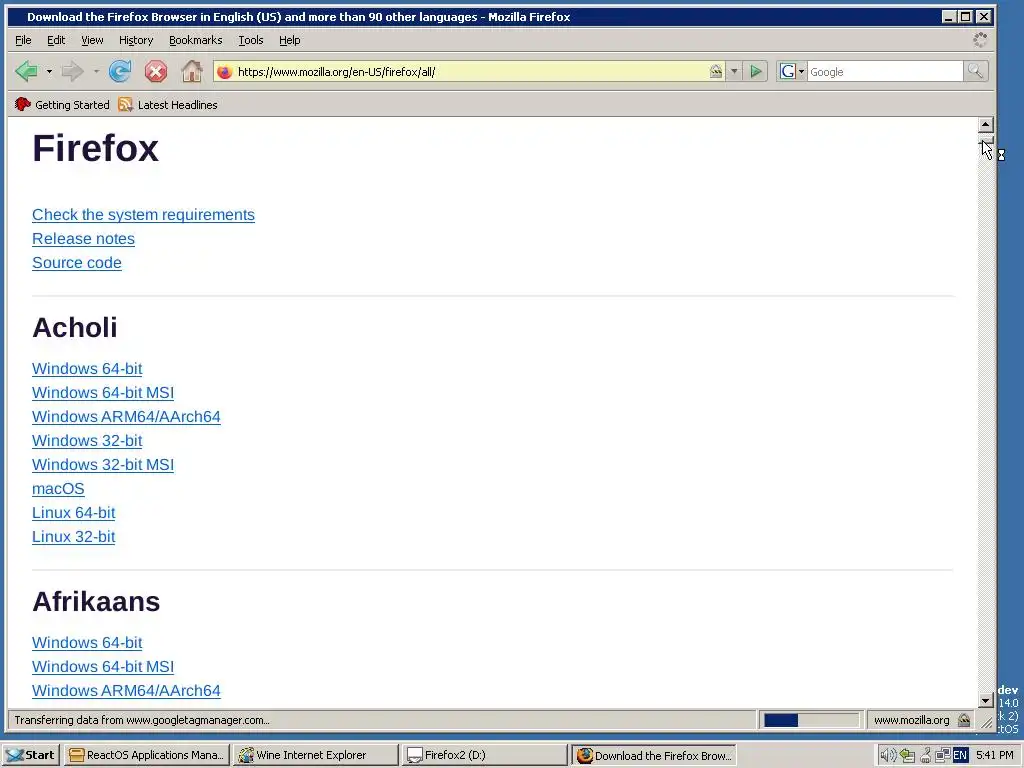
Task: Click the lock icon in the address bar
Action: tap(716, 71)
